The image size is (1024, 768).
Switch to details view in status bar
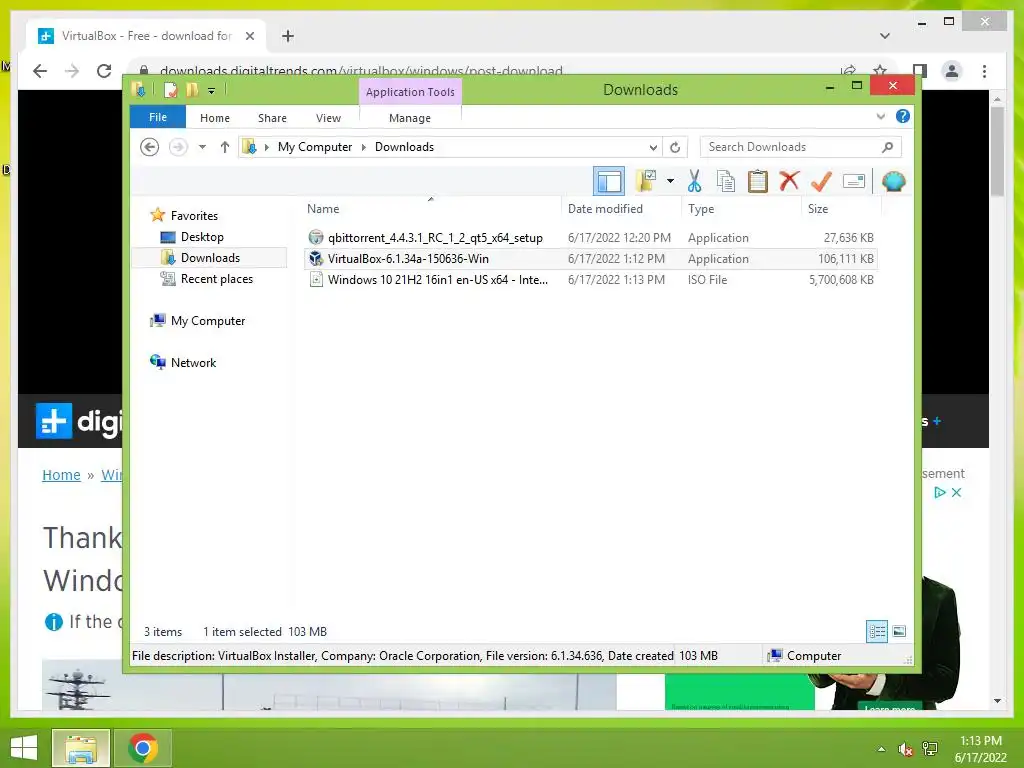click(x=876, y=631)
